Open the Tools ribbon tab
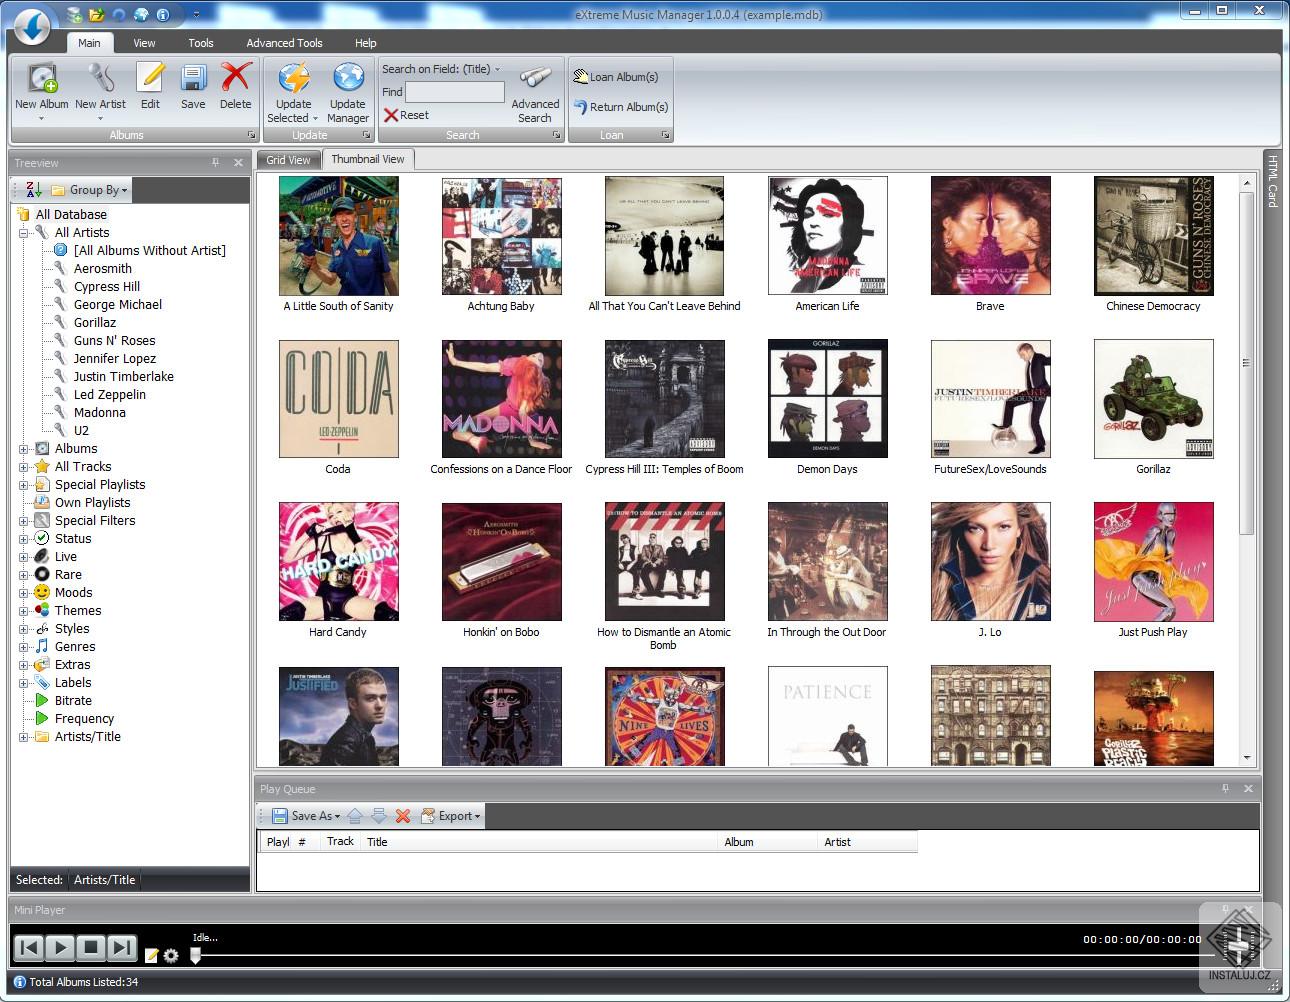 click(x=201, y=43)
